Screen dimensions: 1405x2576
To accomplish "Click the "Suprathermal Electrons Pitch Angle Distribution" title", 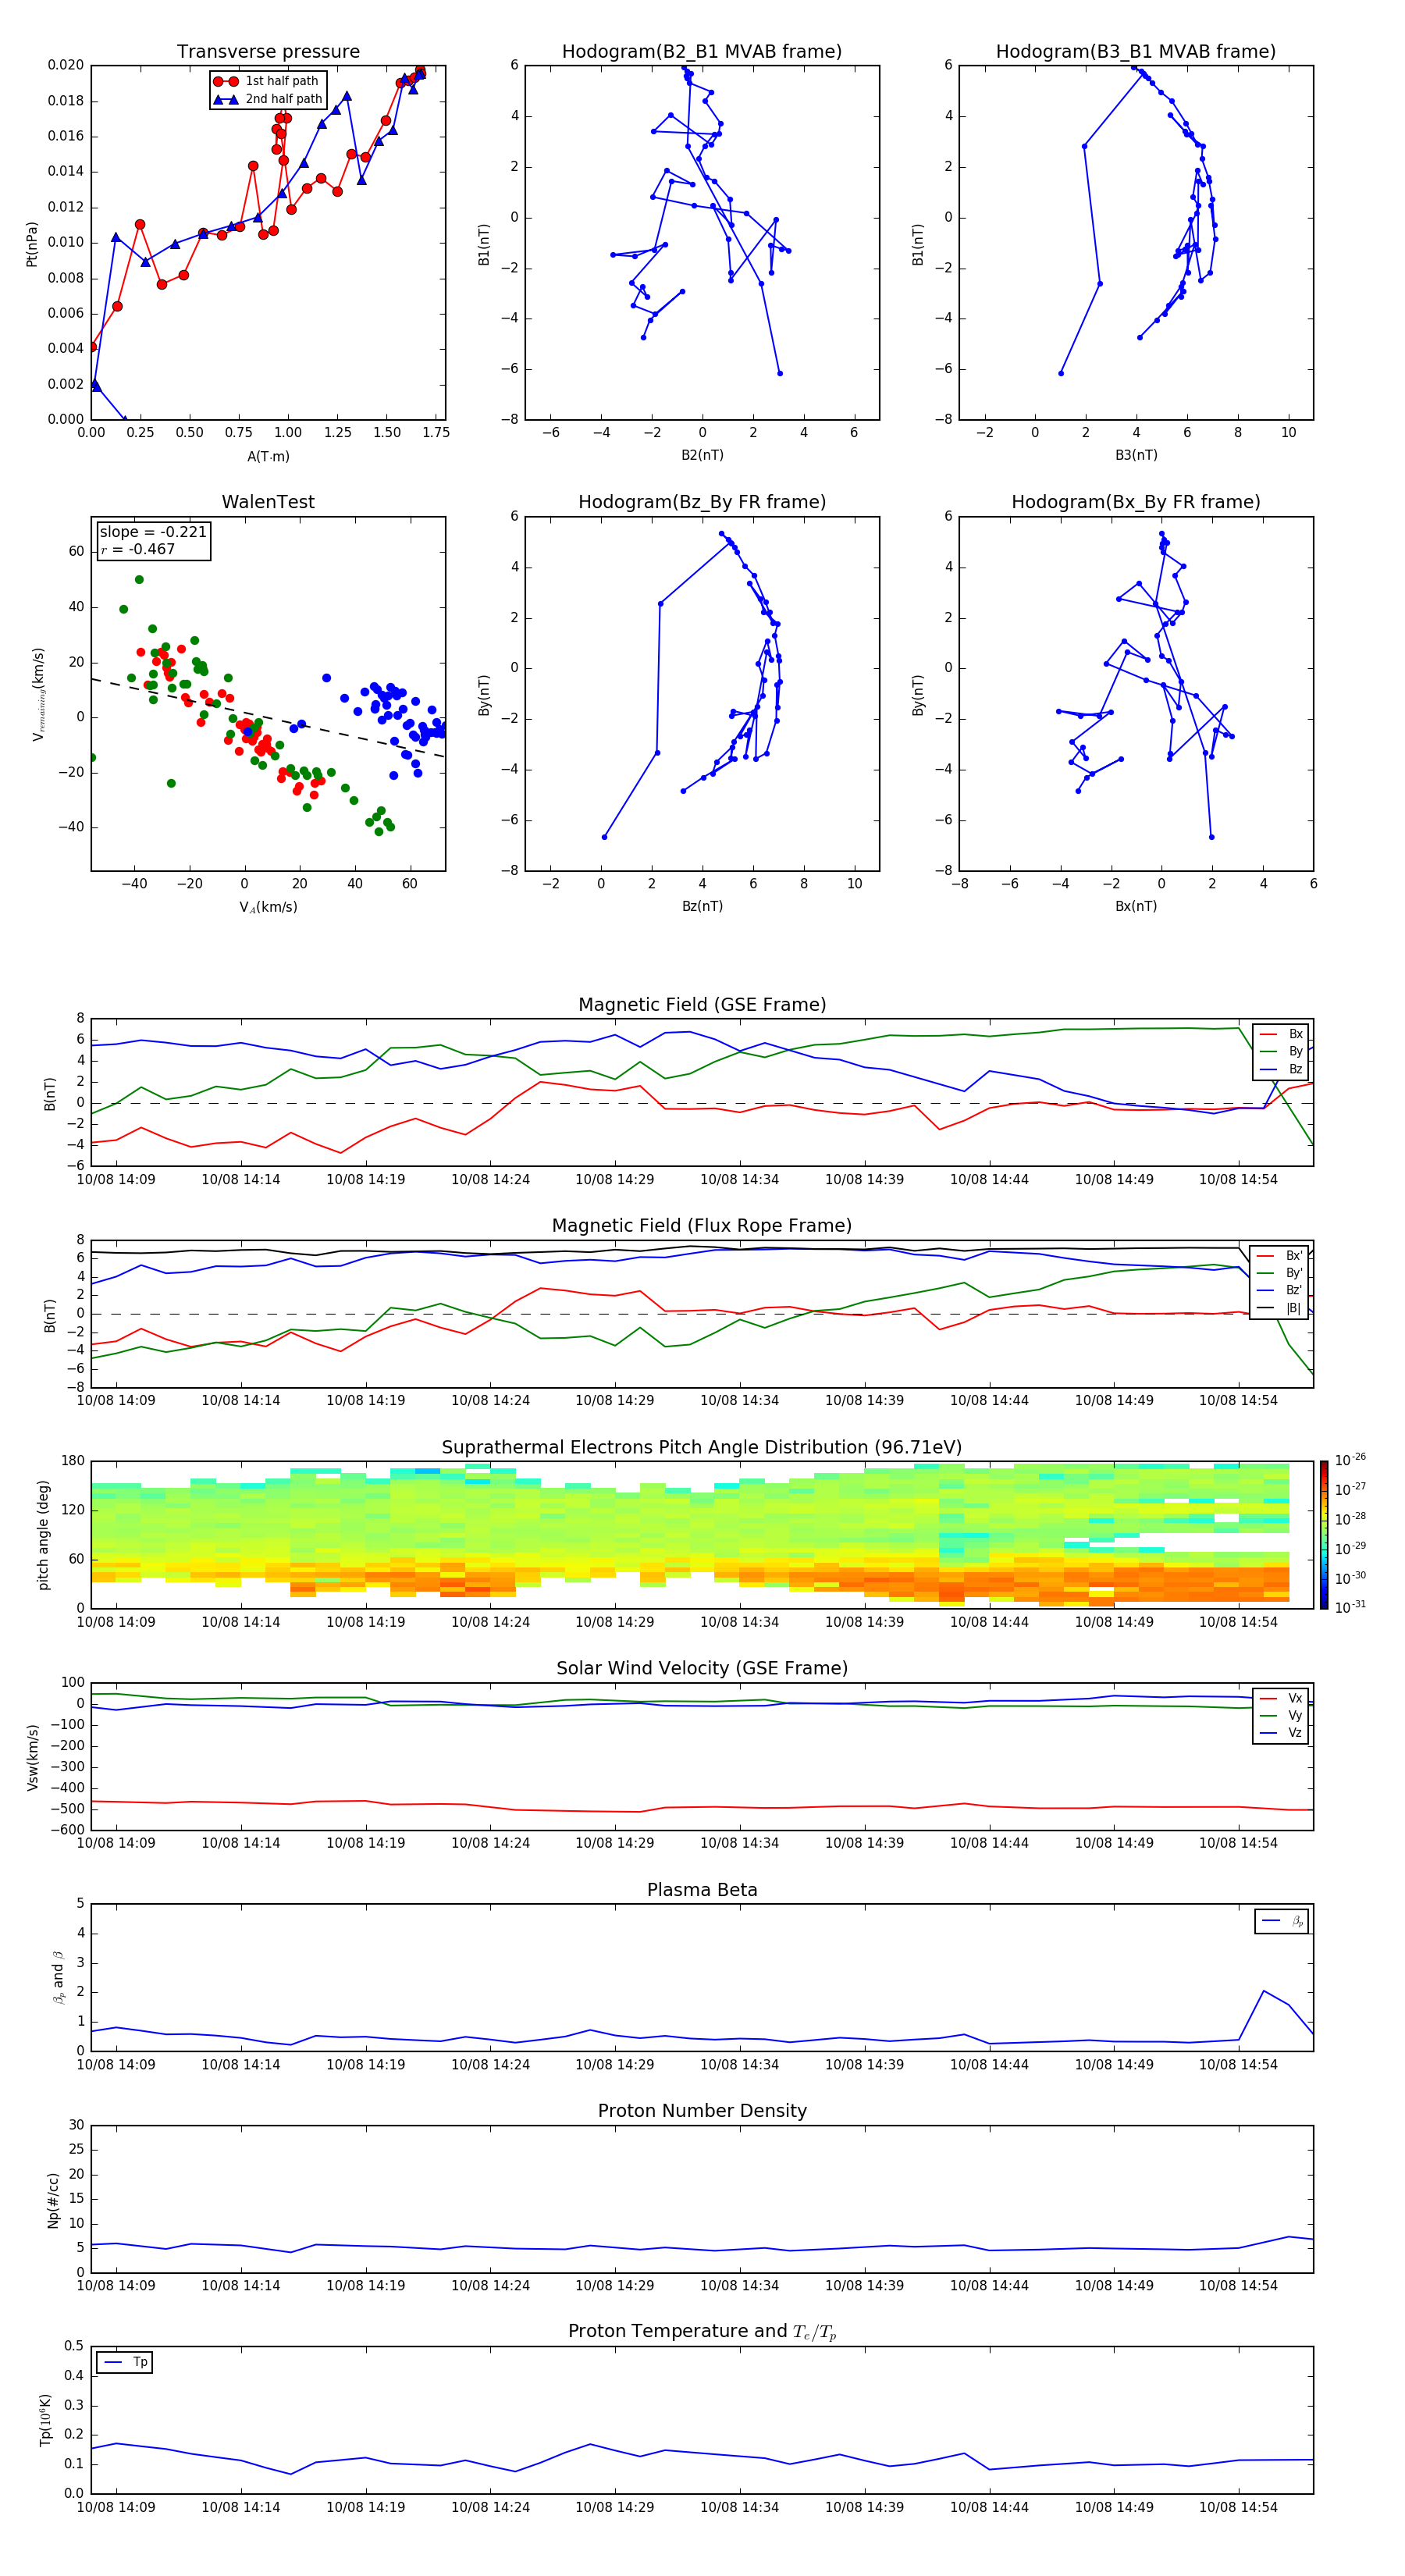I will coord(702,1447).
